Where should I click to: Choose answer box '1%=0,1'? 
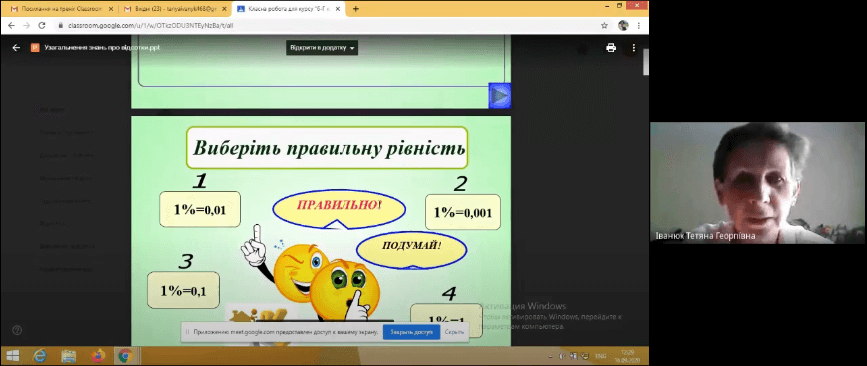click(x=184, y=290)
